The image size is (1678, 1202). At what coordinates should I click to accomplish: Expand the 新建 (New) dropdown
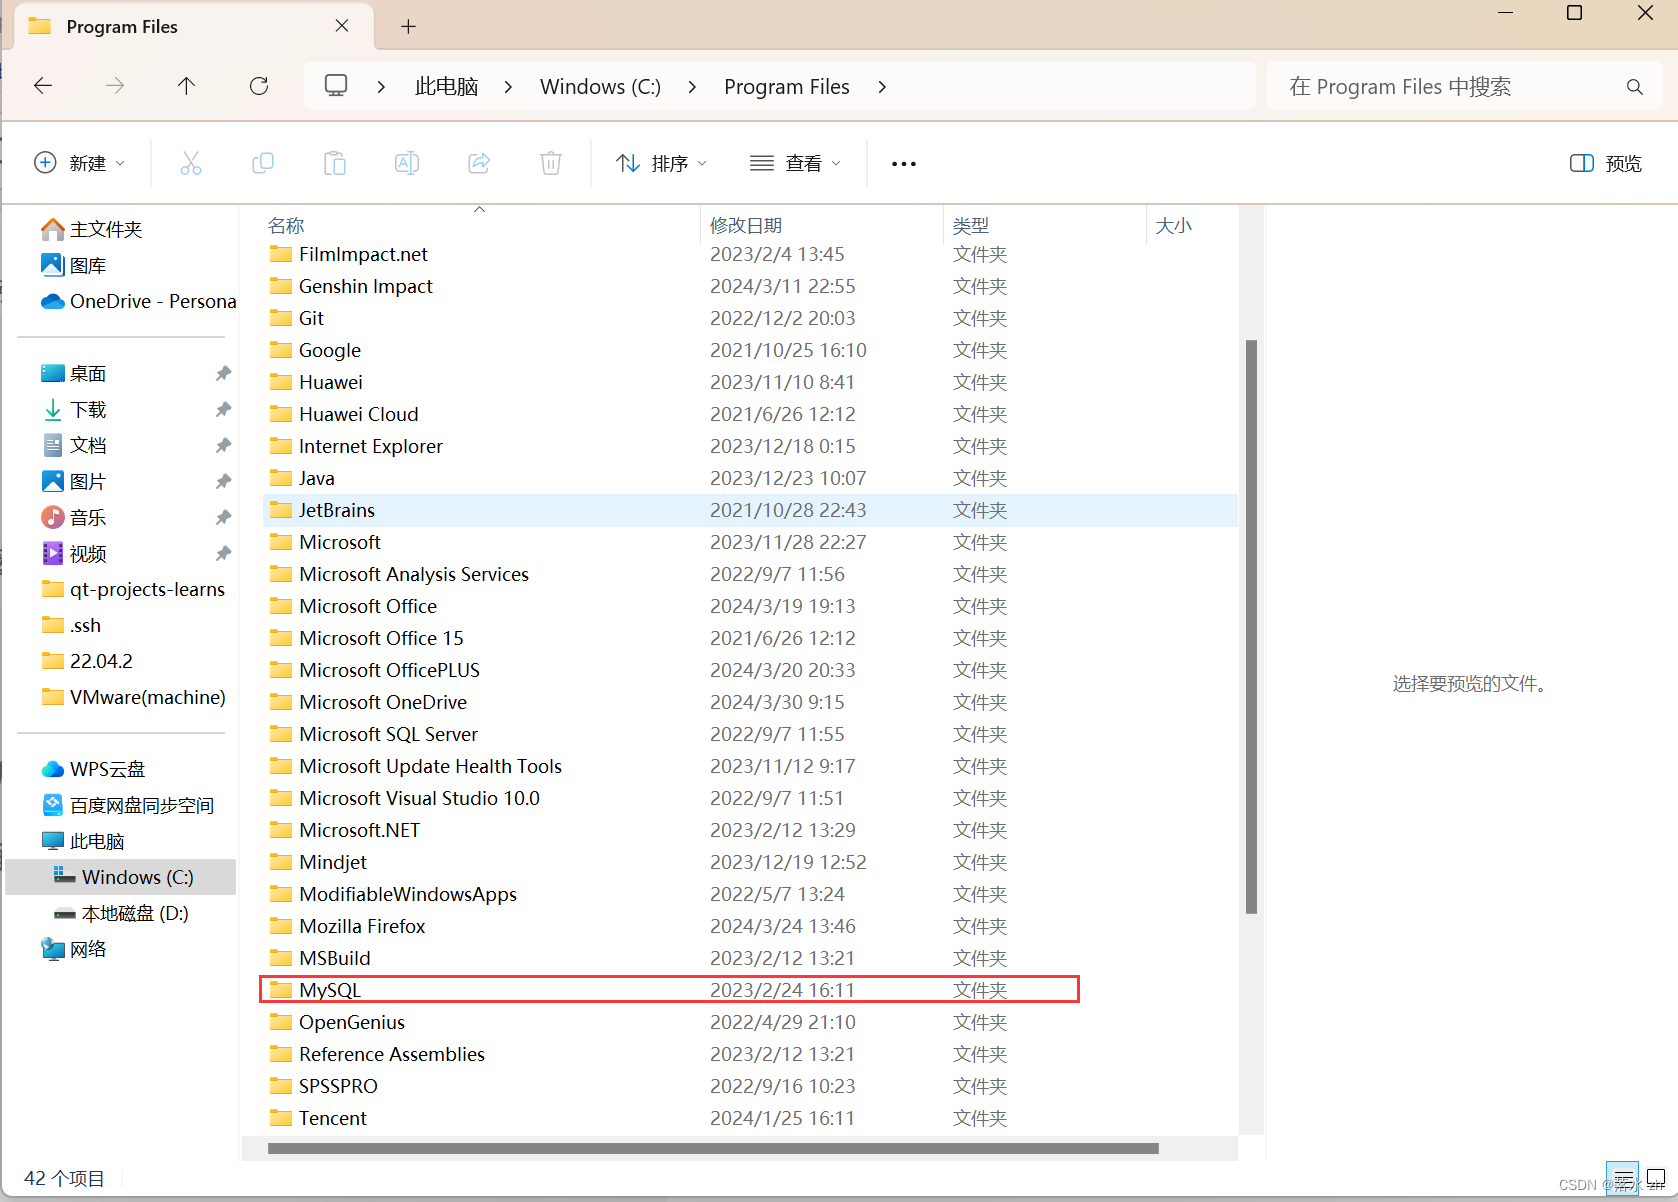(80, 162)
